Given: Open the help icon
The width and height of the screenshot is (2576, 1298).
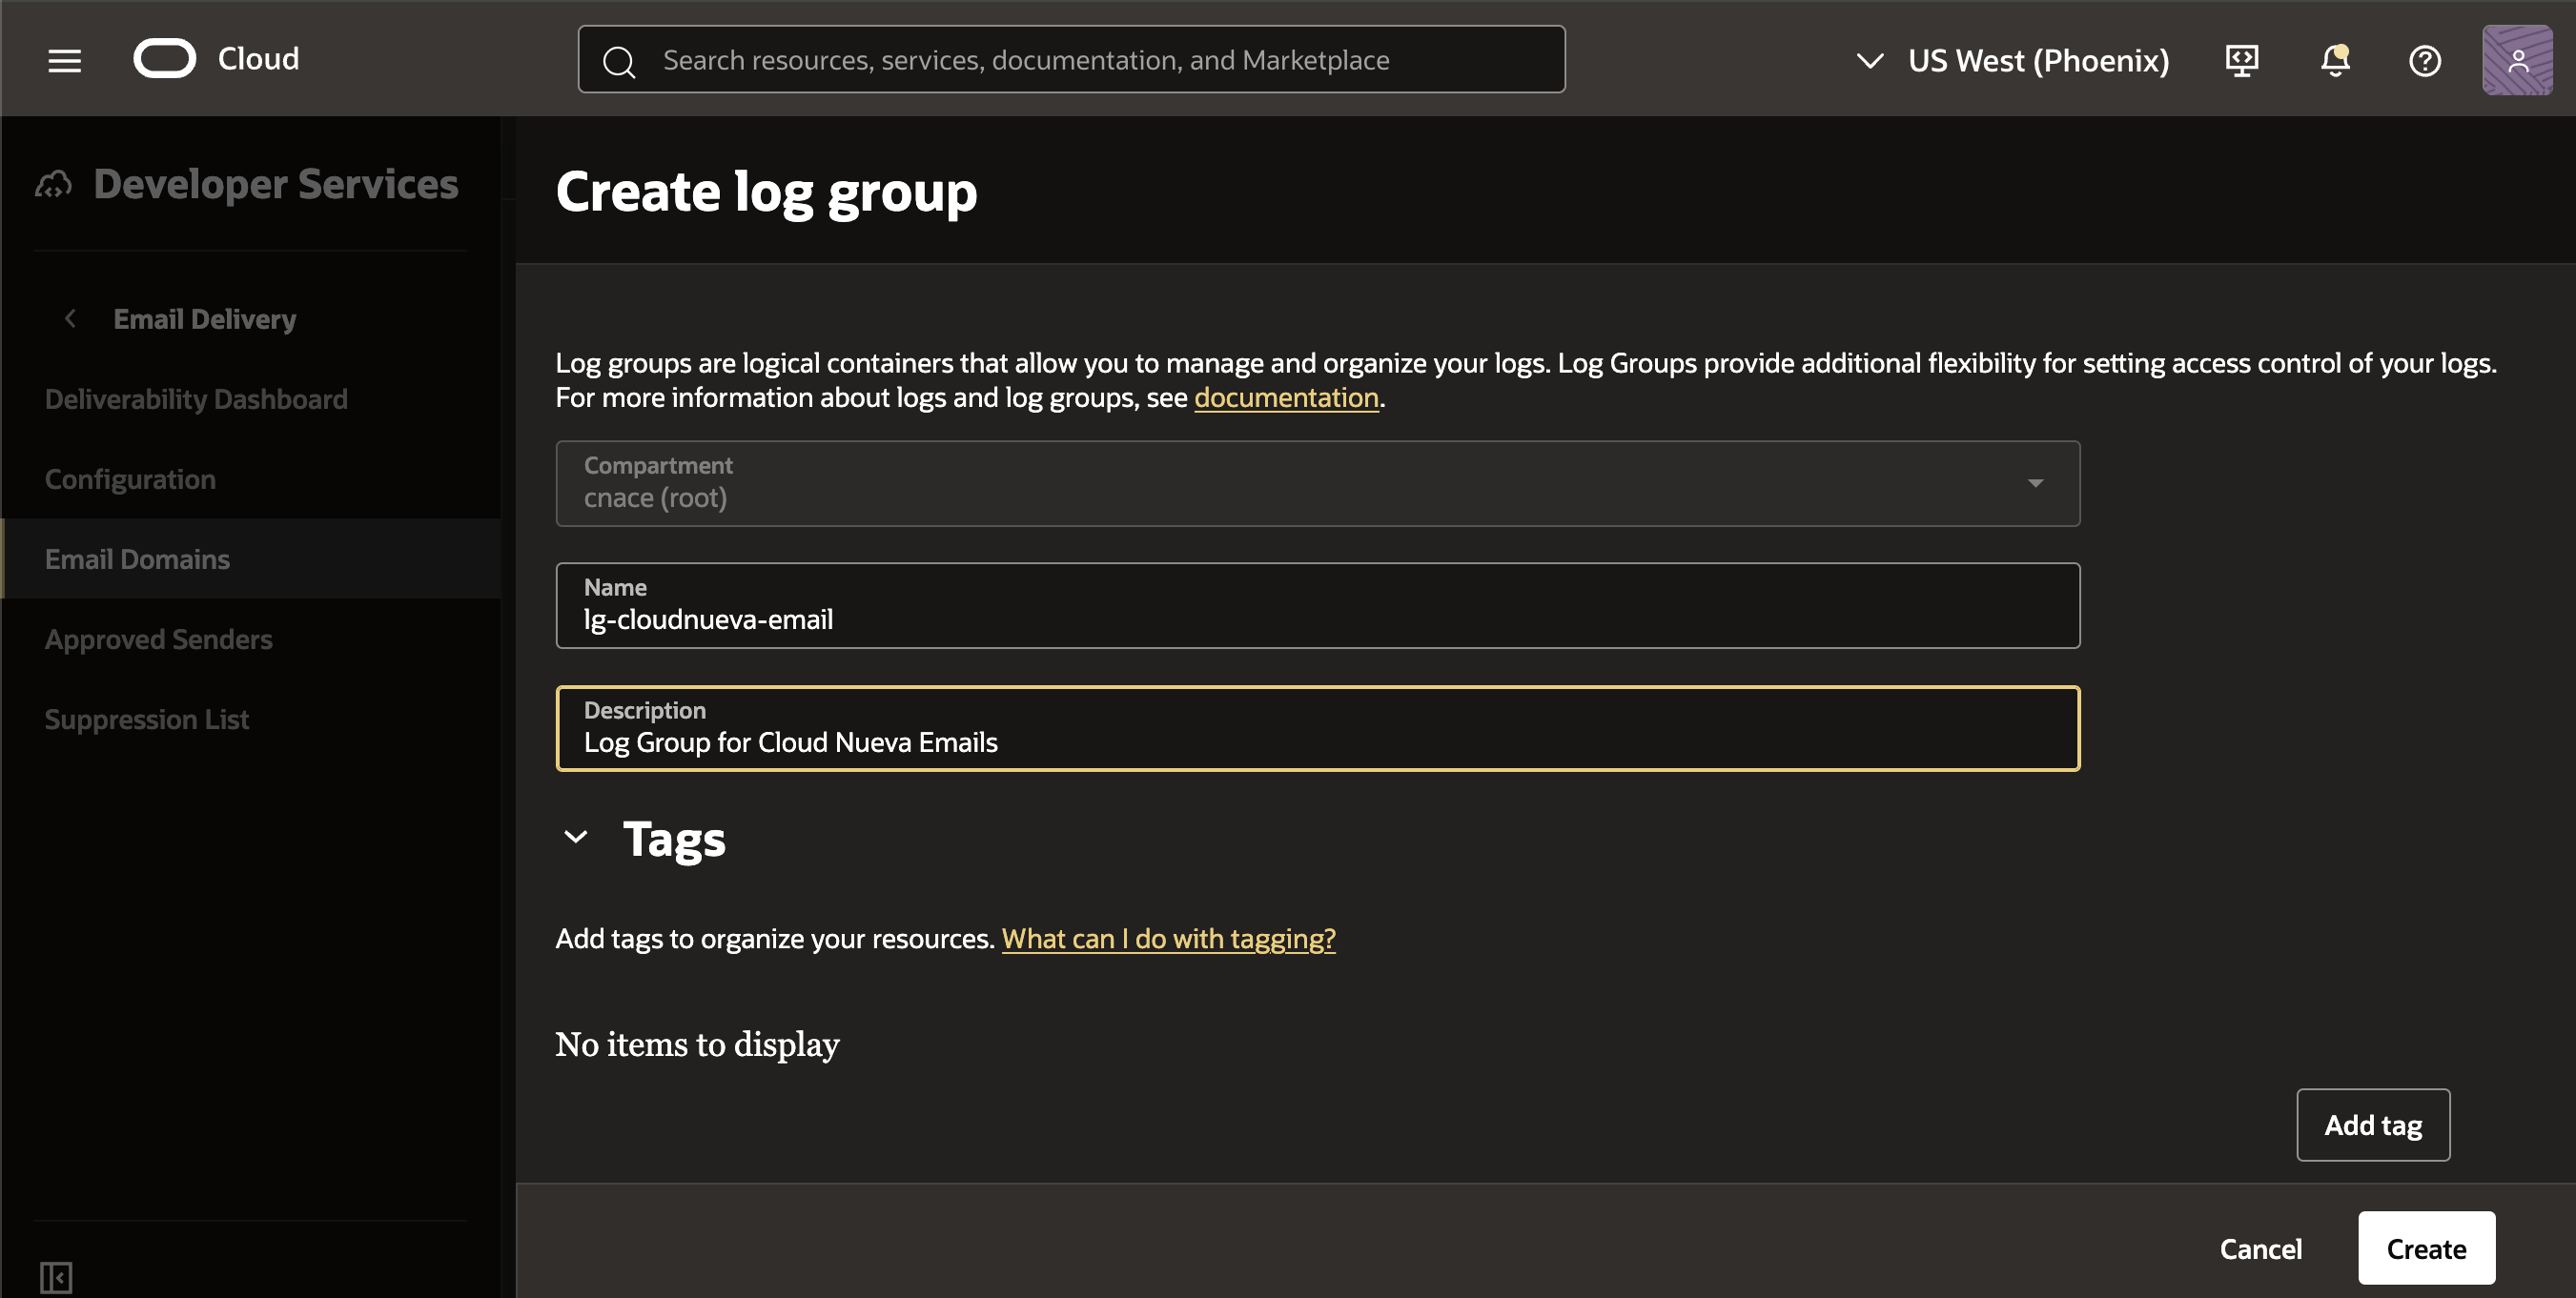Looking at the screenshot, I should [x=2425, y=60].
